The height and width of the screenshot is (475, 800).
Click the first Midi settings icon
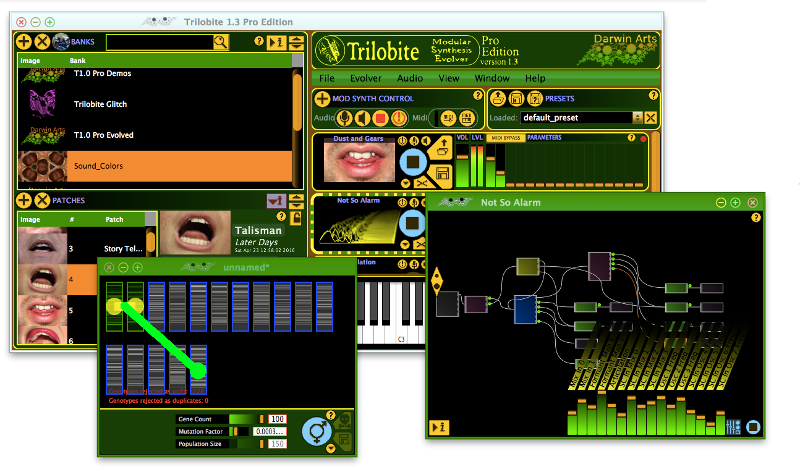tap(448, 118)
